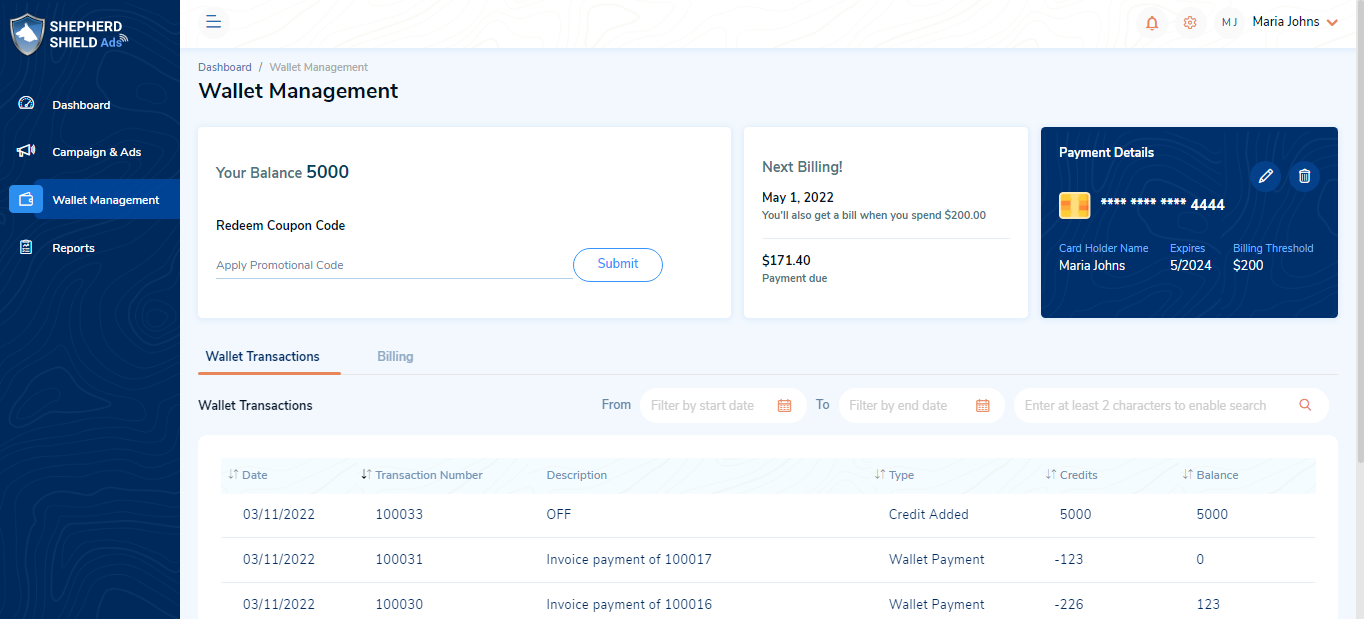
Task: Click the search magnifier icon
Action: [1305, 405]
